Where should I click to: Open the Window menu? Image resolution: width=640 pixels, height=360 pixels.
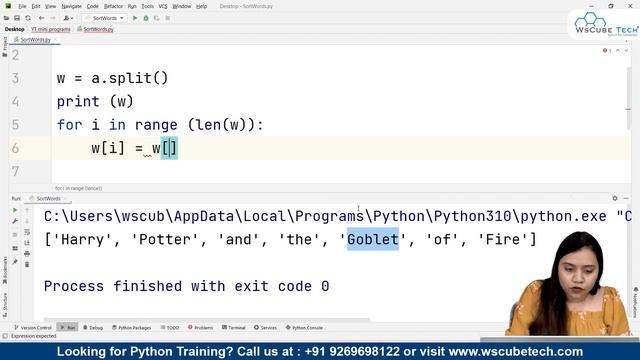(x=182, y=6)
